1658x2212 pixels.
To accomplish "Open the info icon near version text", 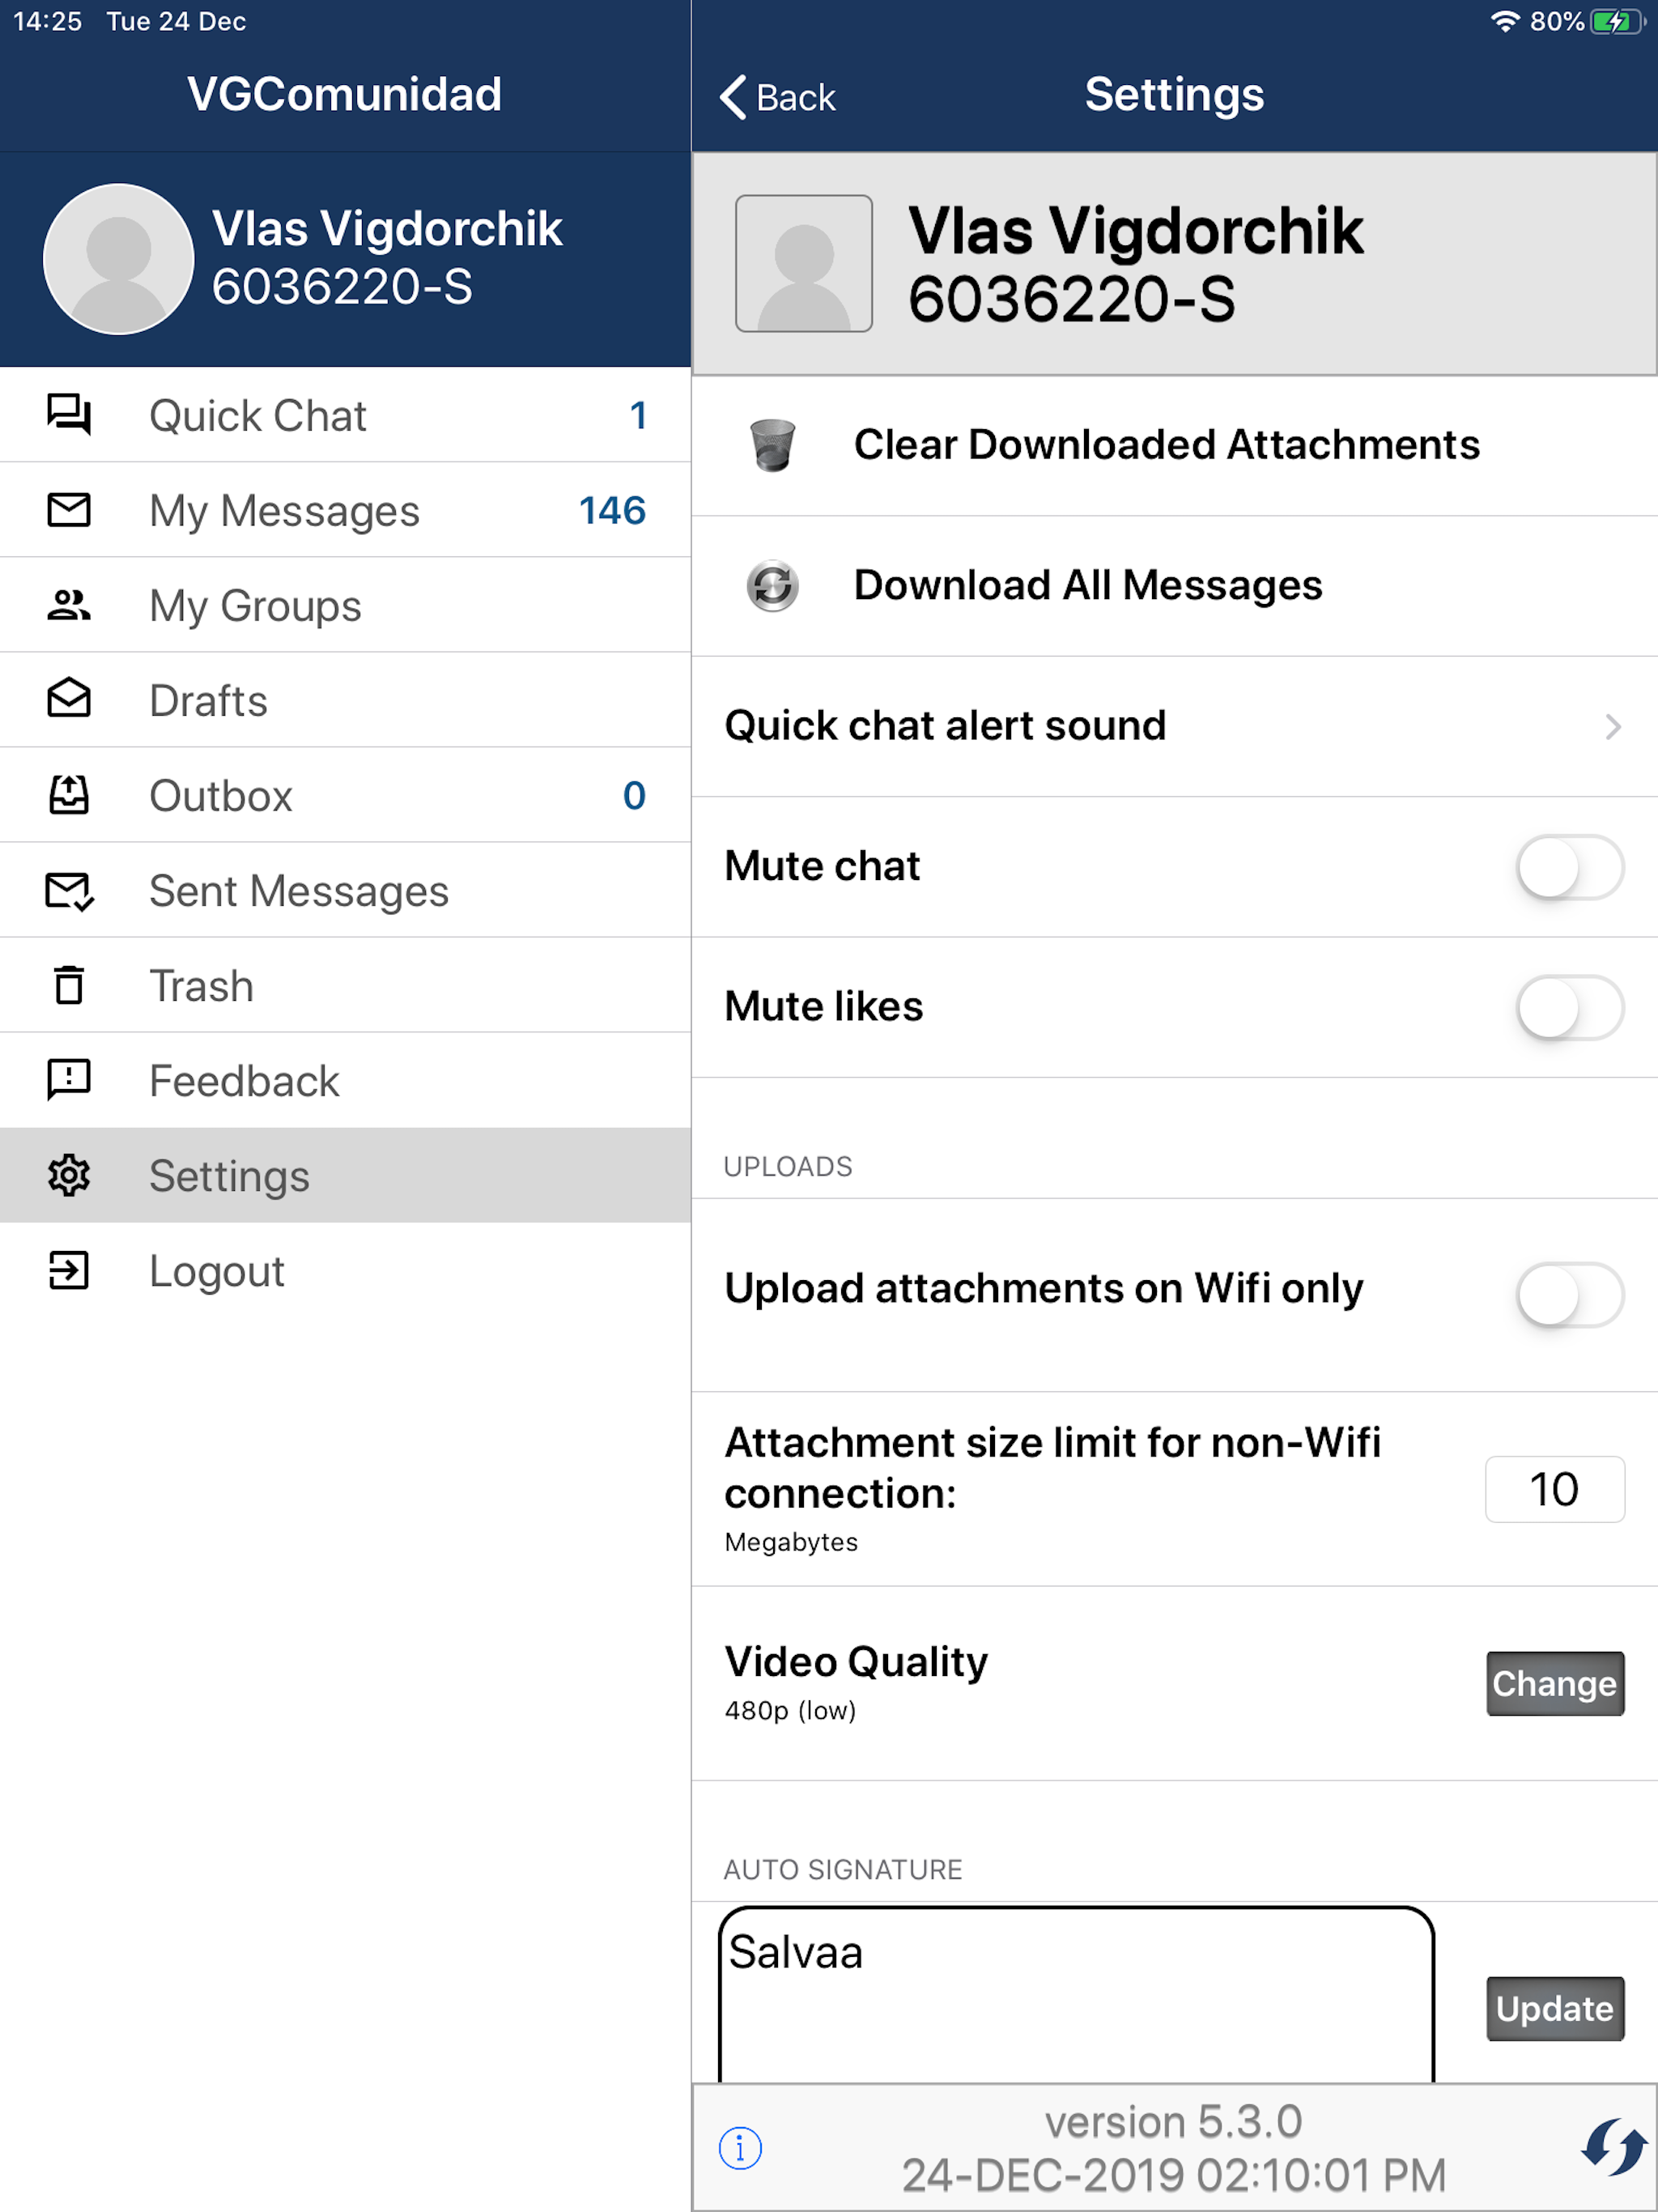I will 740,2147.
